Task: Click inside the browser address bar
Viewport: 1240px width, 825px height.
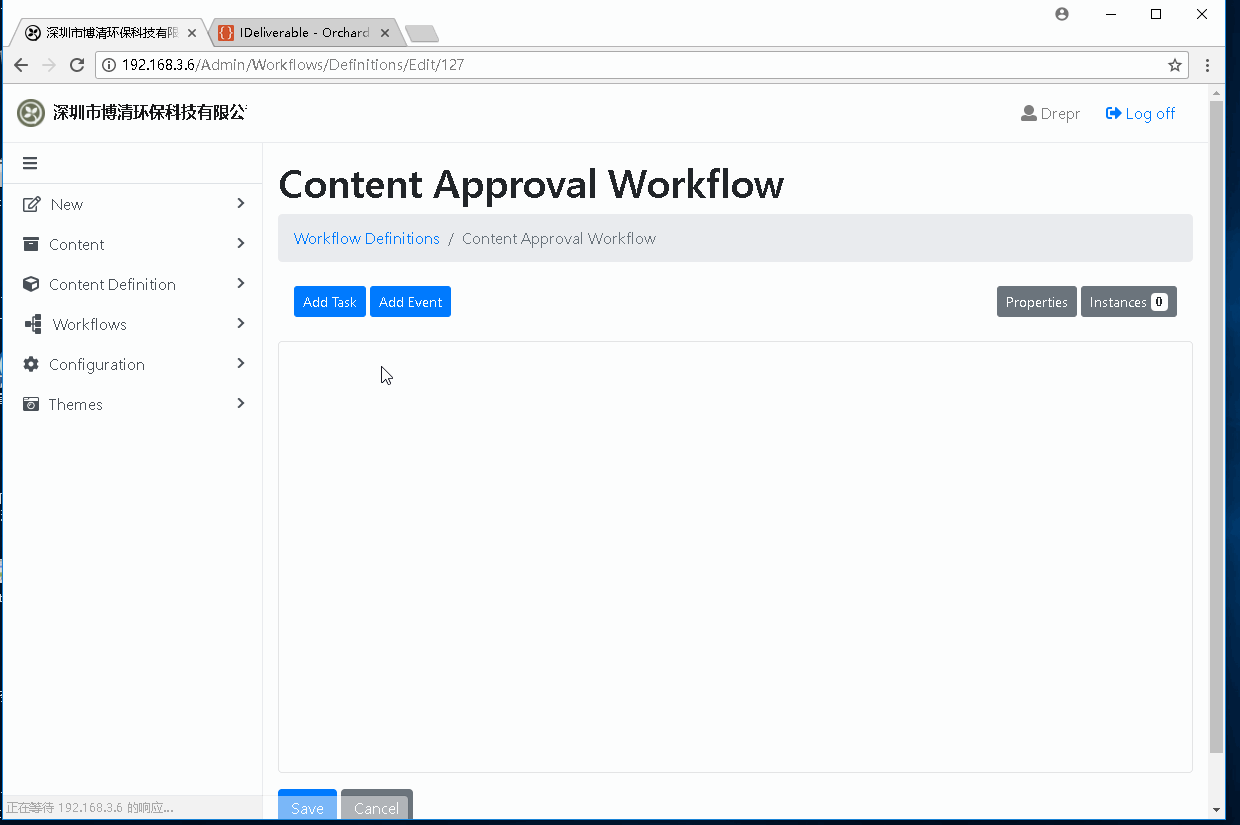Action: pos(600,65)
